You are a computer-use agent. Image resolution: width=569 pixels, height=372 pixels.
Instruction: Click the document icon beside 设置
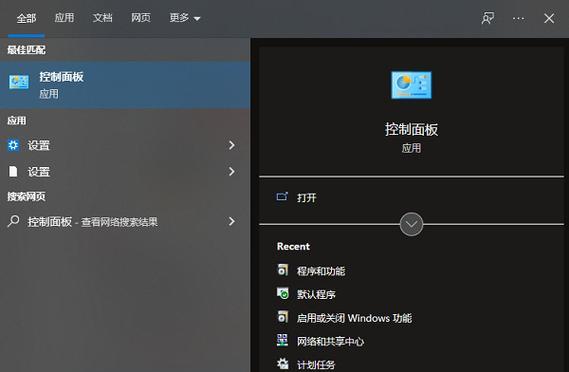point(13,171)
